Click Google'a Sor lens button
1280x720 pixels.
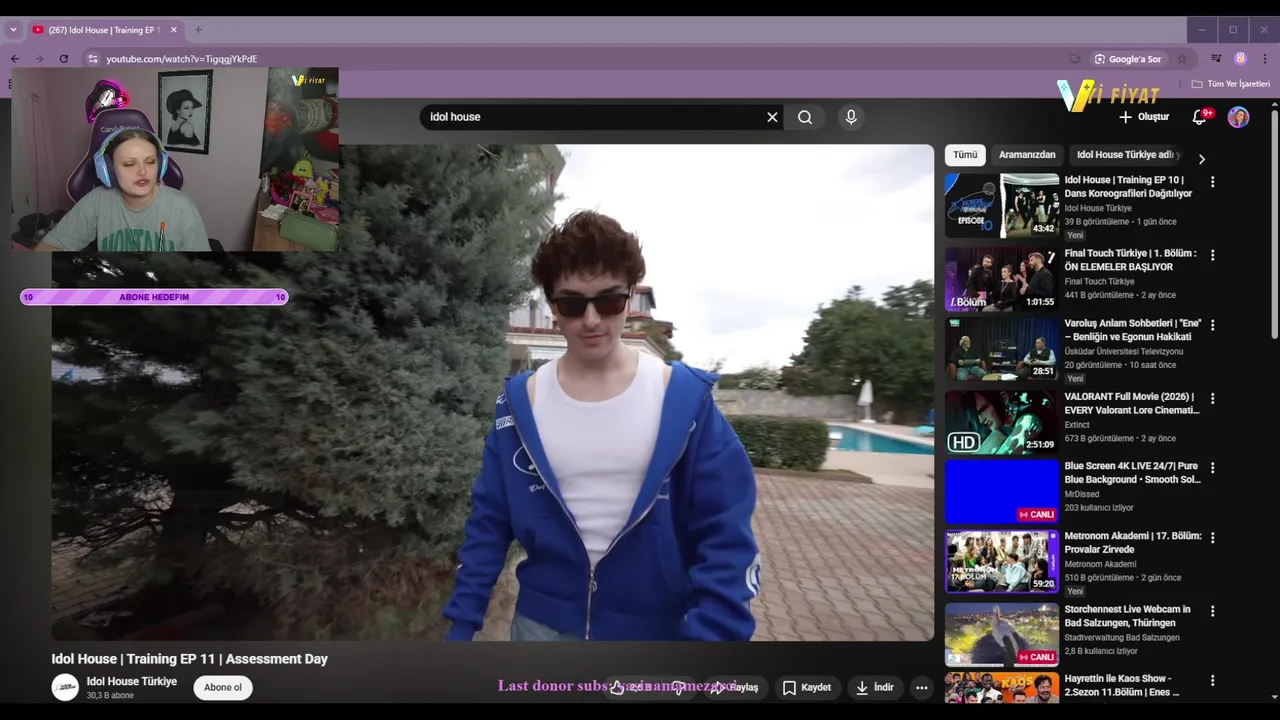[1128, 59]
